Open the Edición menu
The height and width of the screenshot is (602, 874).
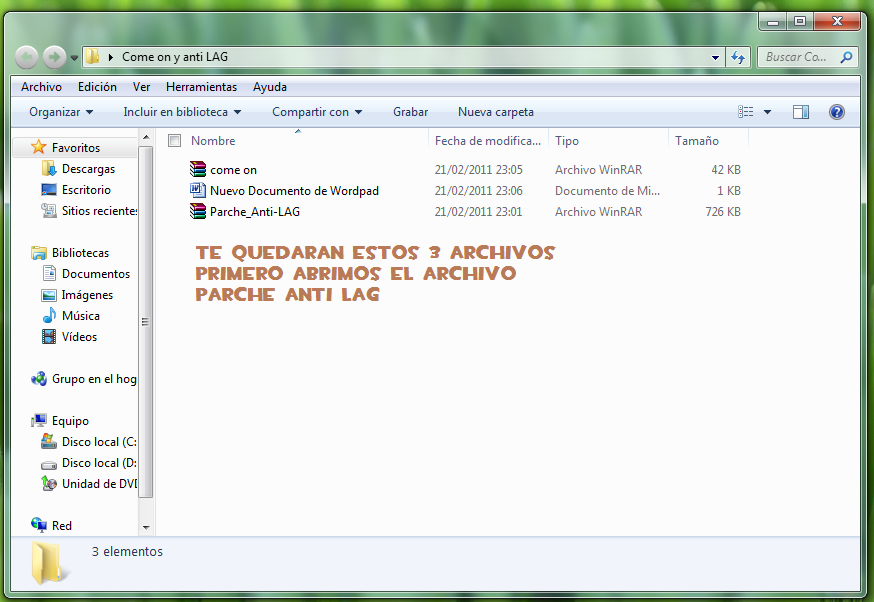pyautogui.click(x=97, y=87)
